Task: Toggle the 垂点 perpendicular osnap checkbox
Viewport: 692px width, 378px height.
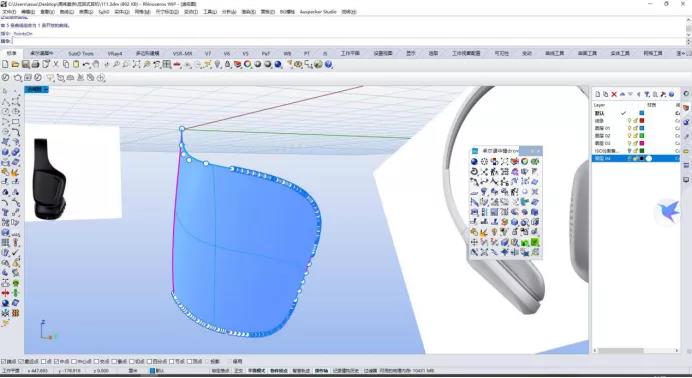Action: (x=114, y=361)
